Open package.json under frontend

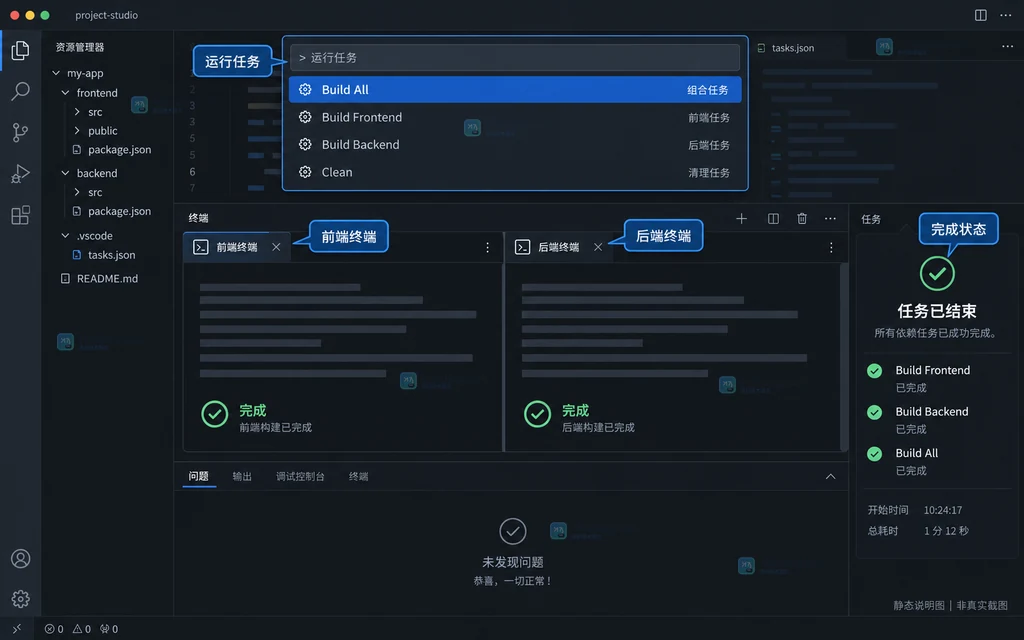pos(112,150)
